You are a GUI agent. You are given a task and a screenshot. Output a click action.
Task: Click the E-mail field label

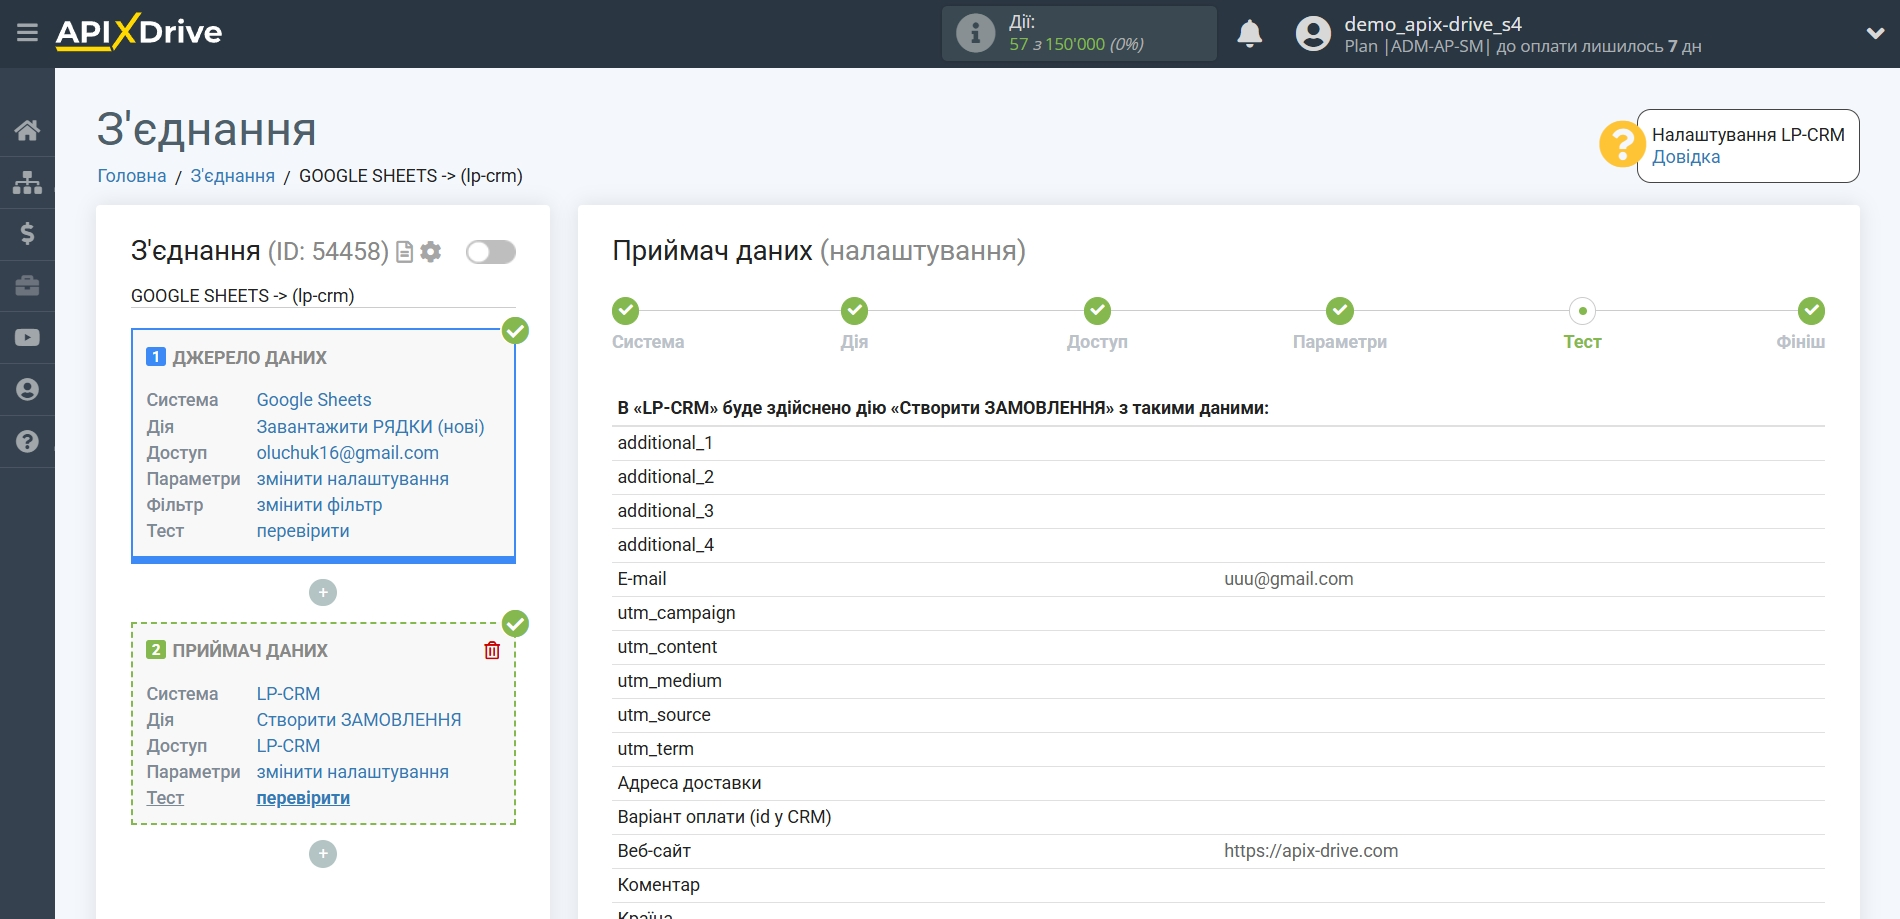click(x=642, y=579)
